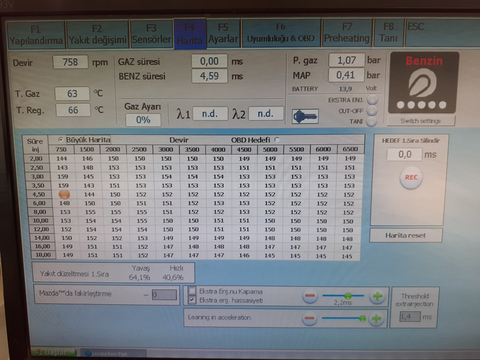Open the F1 Yapılandırma tab
This screenshot has width=480, height=360.
coord(36,35)
